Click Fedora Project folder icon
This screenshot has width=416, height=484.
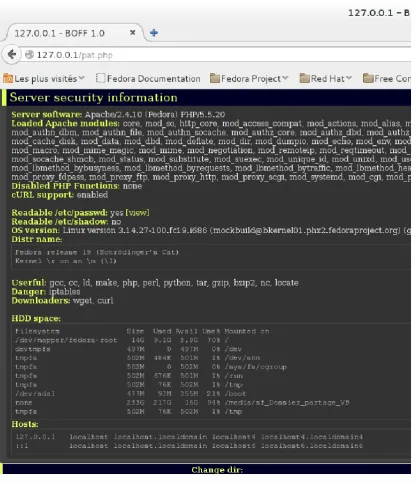tap(215, 79)
